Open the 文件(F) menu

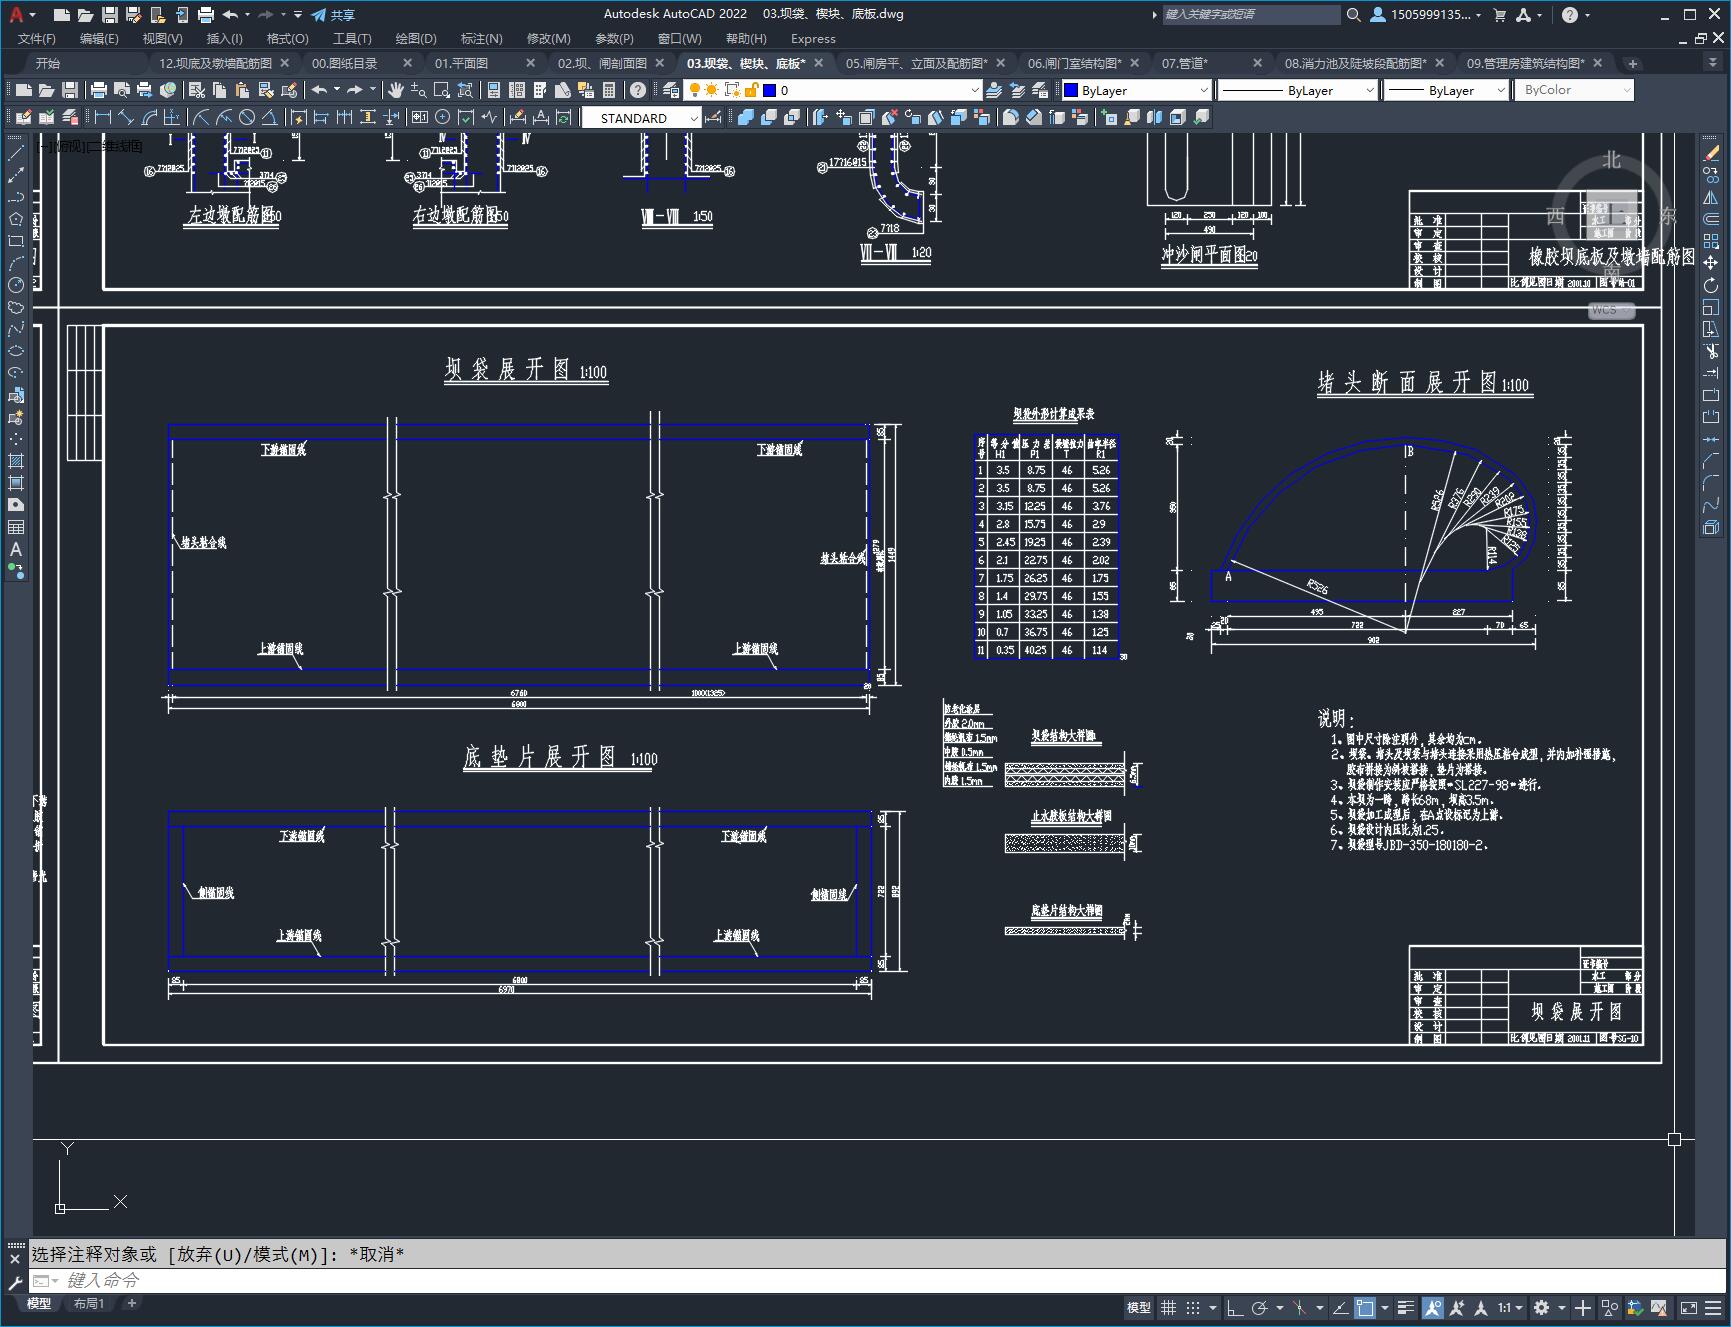point(37,38)
